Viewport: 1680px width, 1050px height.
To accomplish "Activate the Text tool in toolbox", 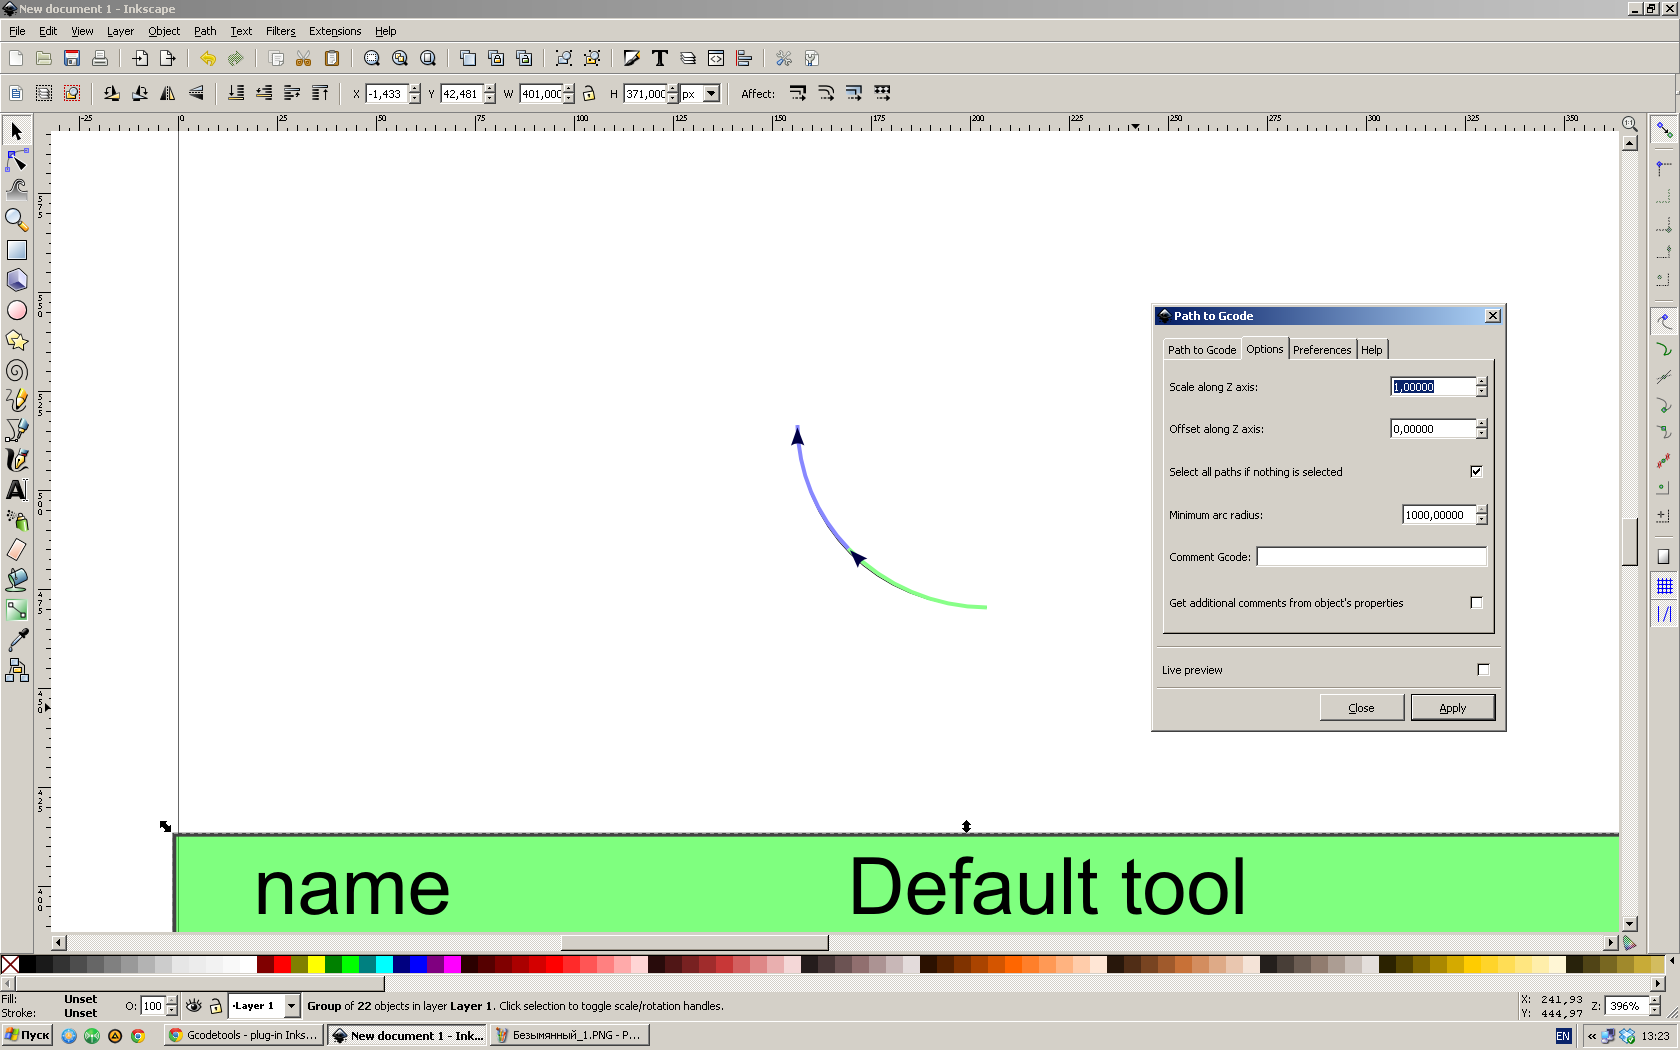I will tap(17, 490).
